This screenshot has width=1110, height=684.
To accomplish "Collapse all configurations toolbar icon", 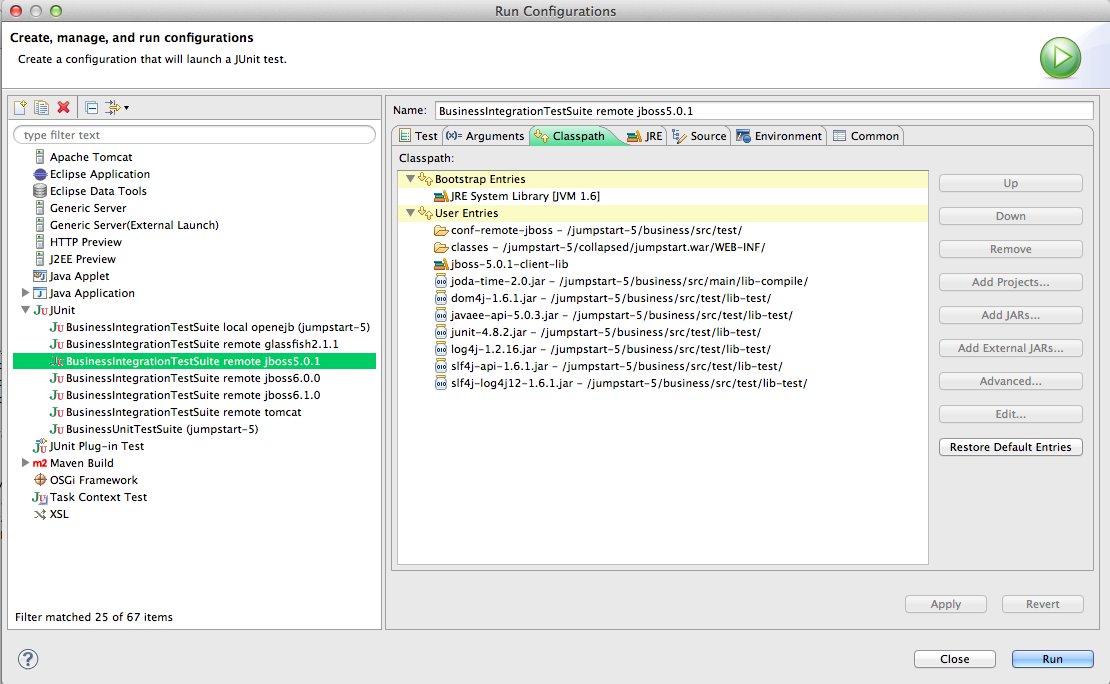I will click(x=91, y=108).
